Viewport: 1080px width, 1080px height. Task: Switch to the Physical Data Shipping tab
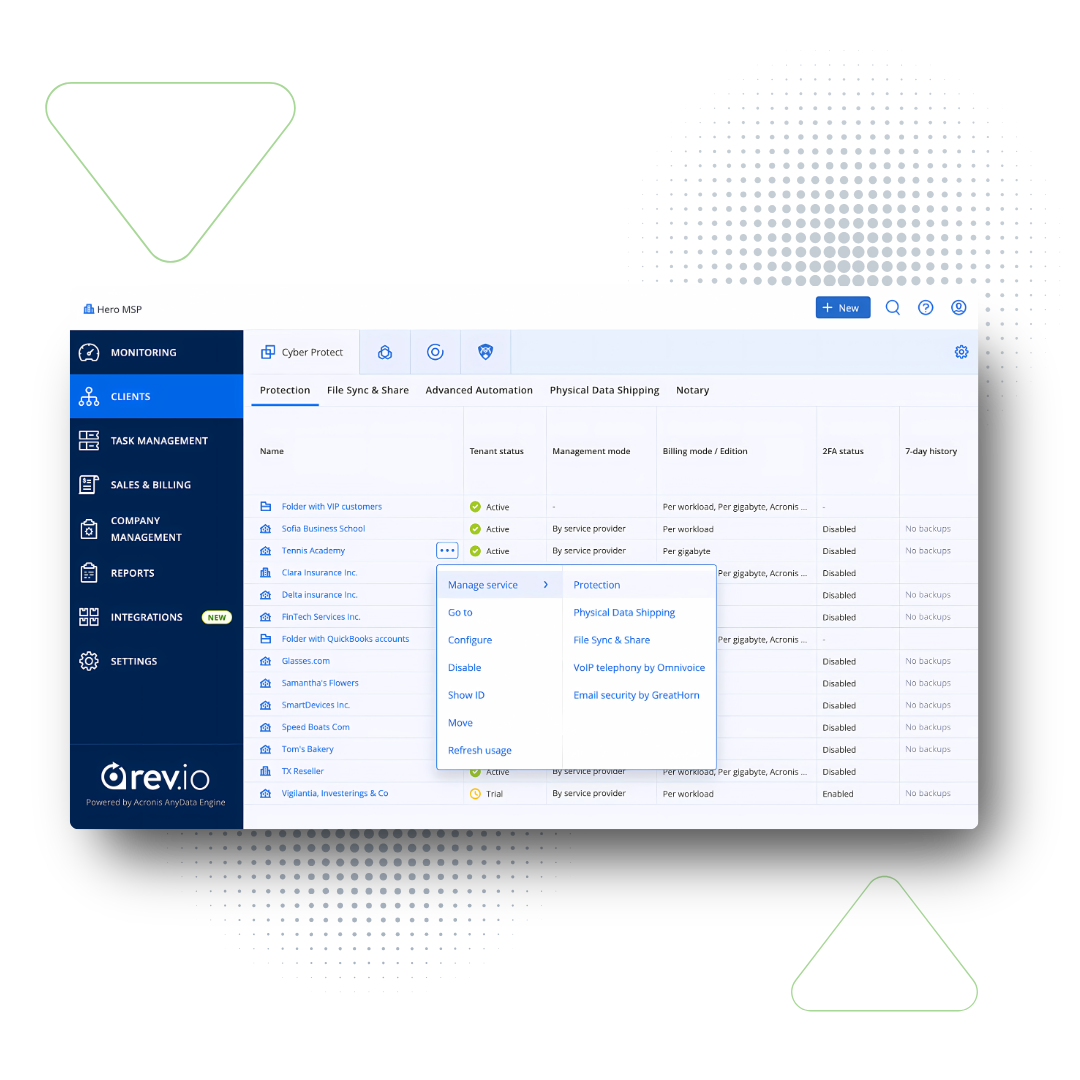pyautogui.click(x=604, y=390)
